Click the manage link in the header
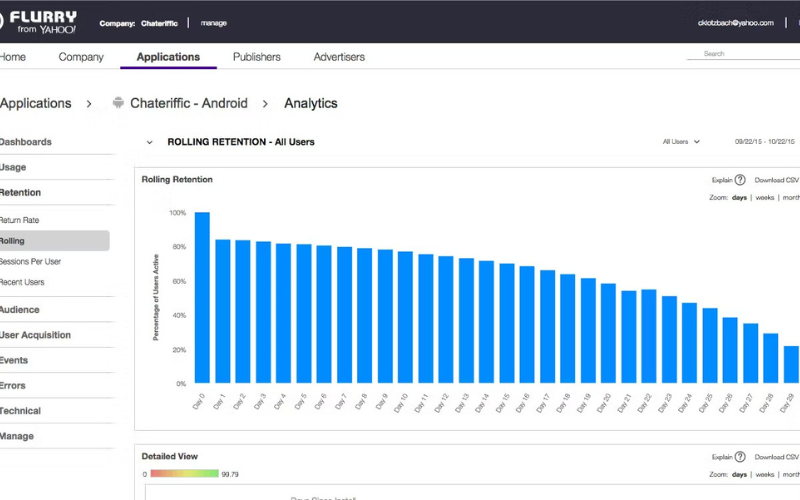800x500 pixels. 214,23
